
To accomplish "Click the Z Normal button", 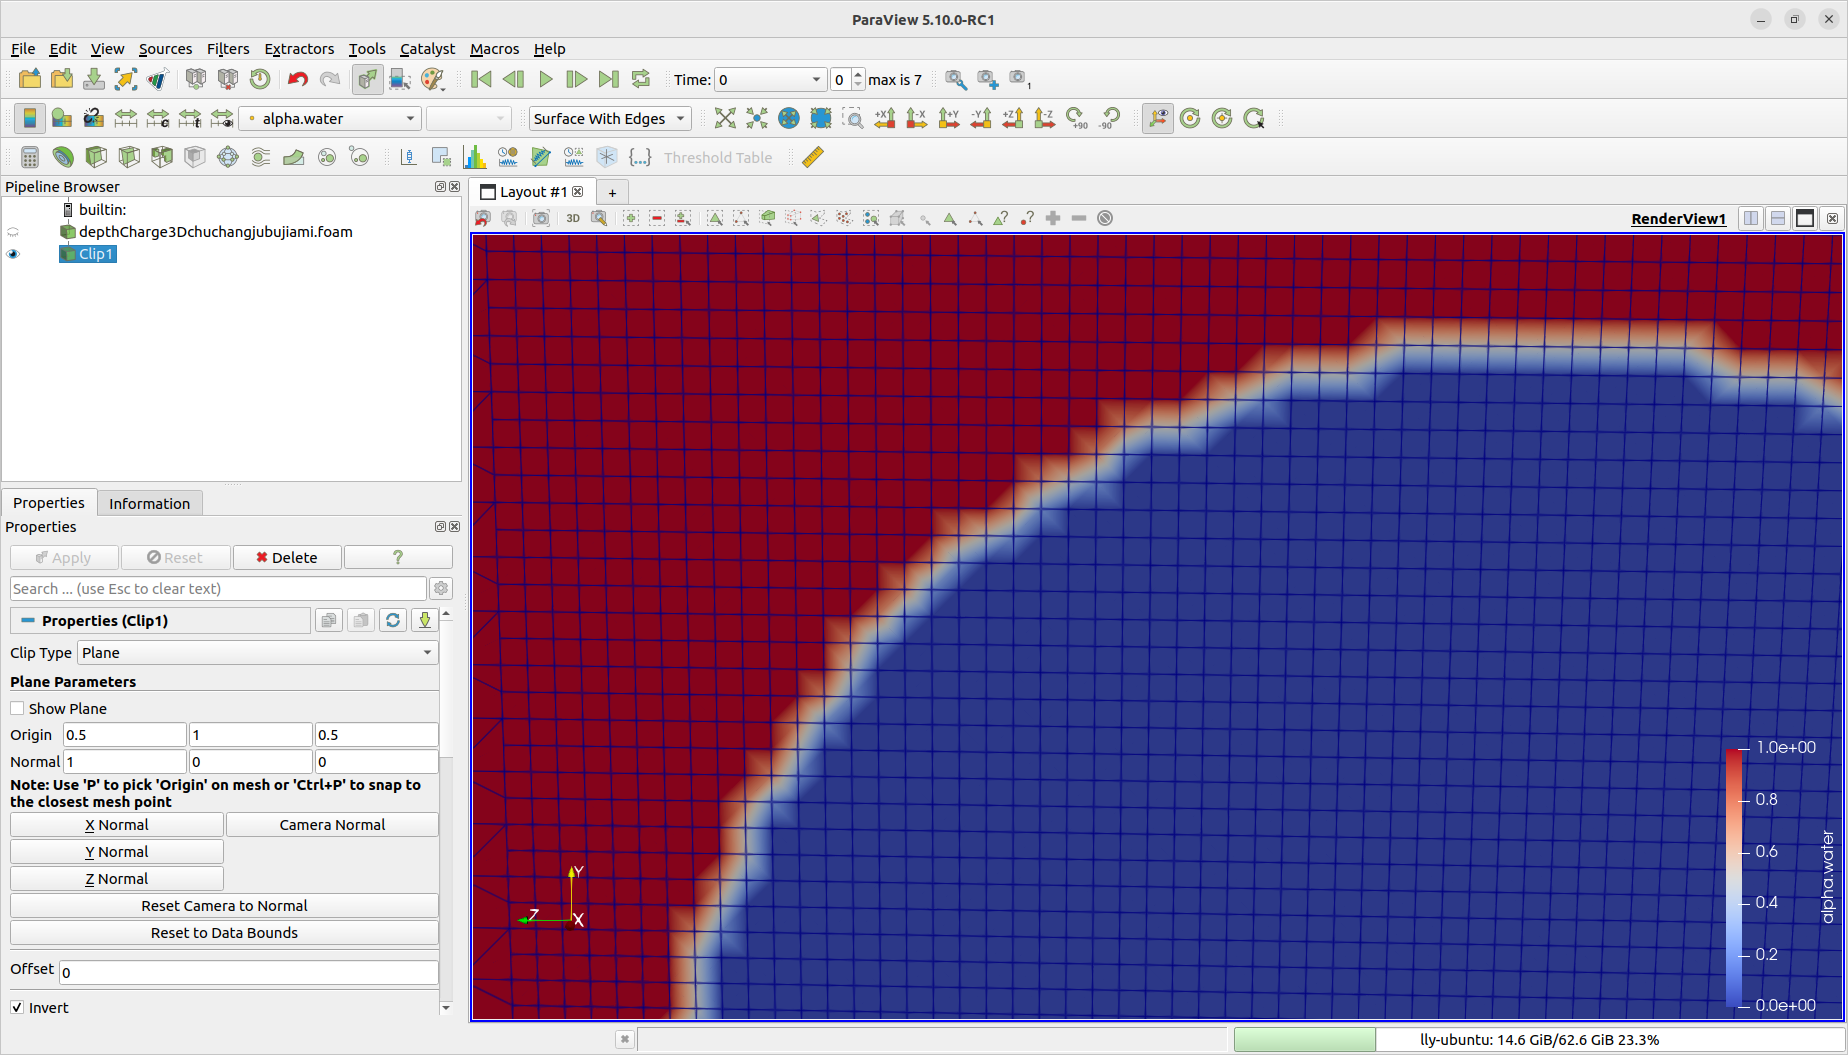I will (117, 878).
